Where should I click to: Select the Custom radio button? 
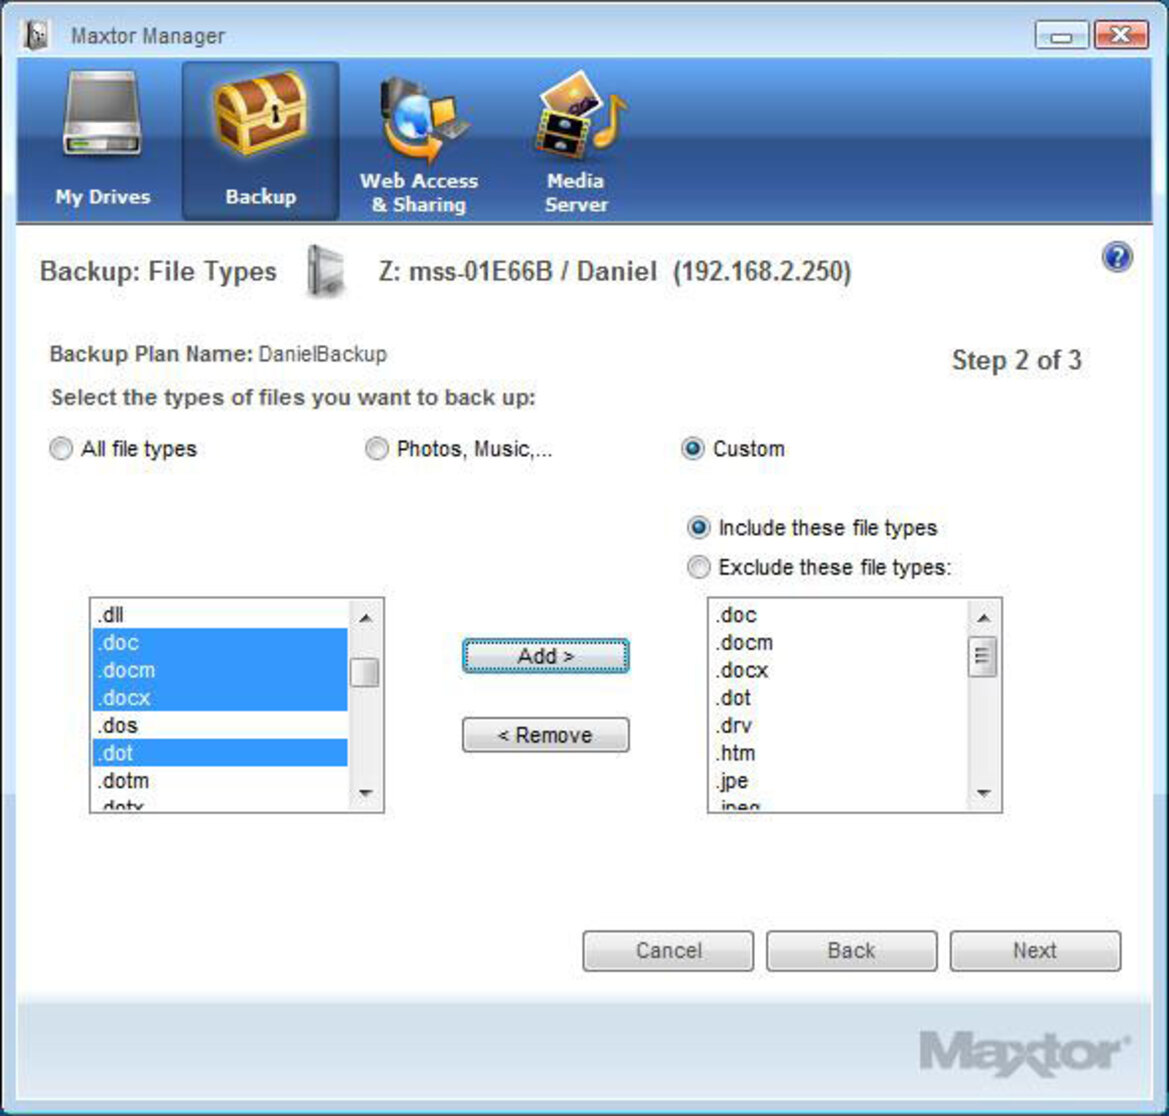pos(693,449)
